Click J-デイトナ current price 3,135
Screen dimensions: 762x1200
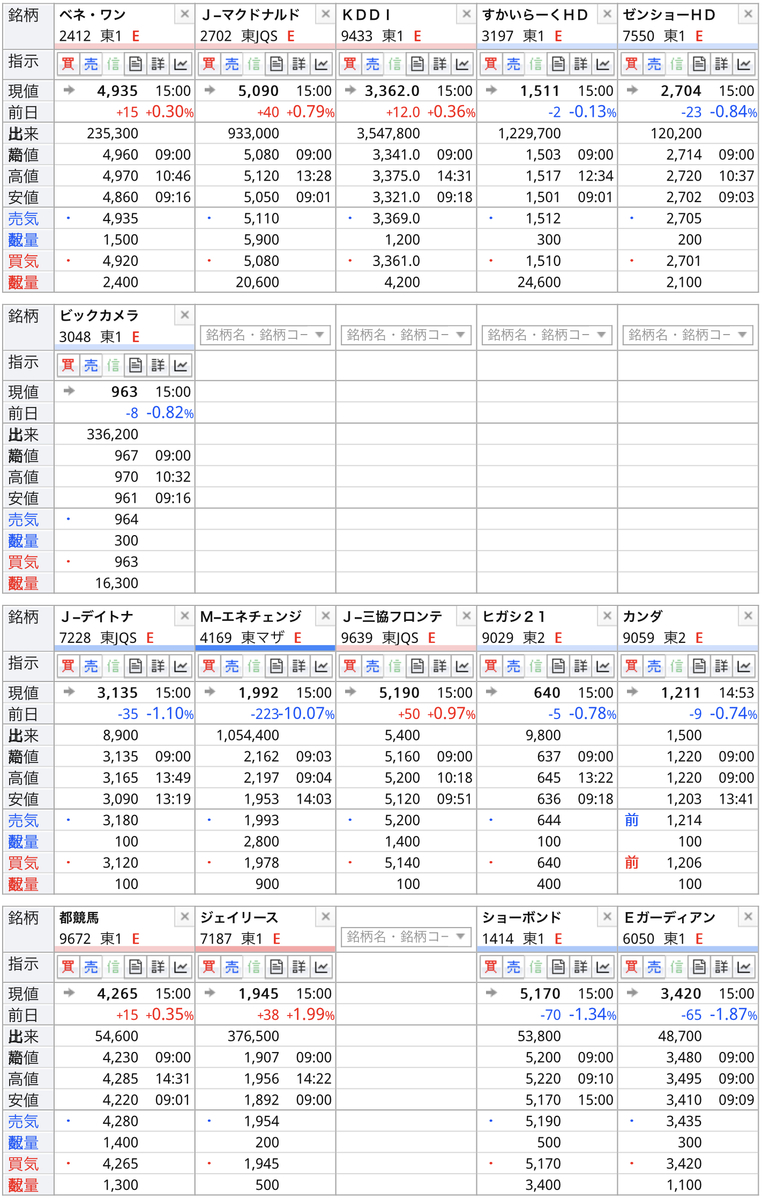[x=117, y=692]
